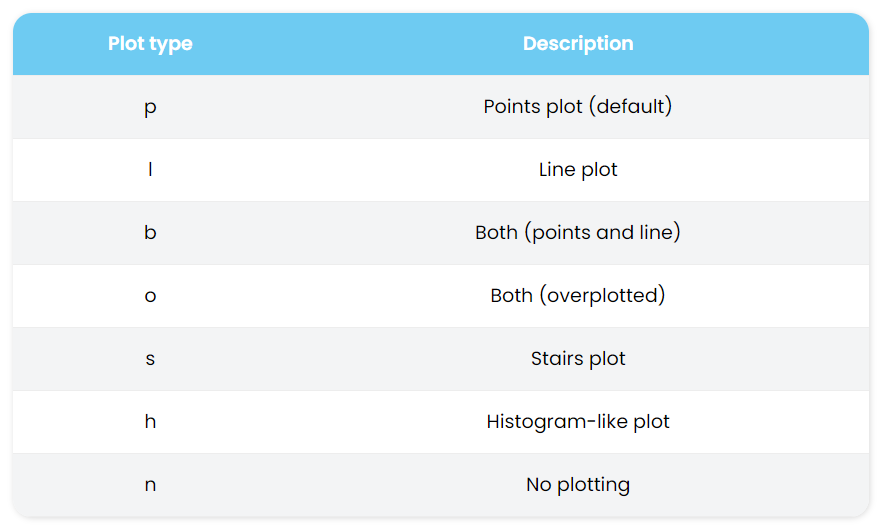Select the 'n' plot type cell
Screen dimensions: 885x527
click(x=150, y=485)
